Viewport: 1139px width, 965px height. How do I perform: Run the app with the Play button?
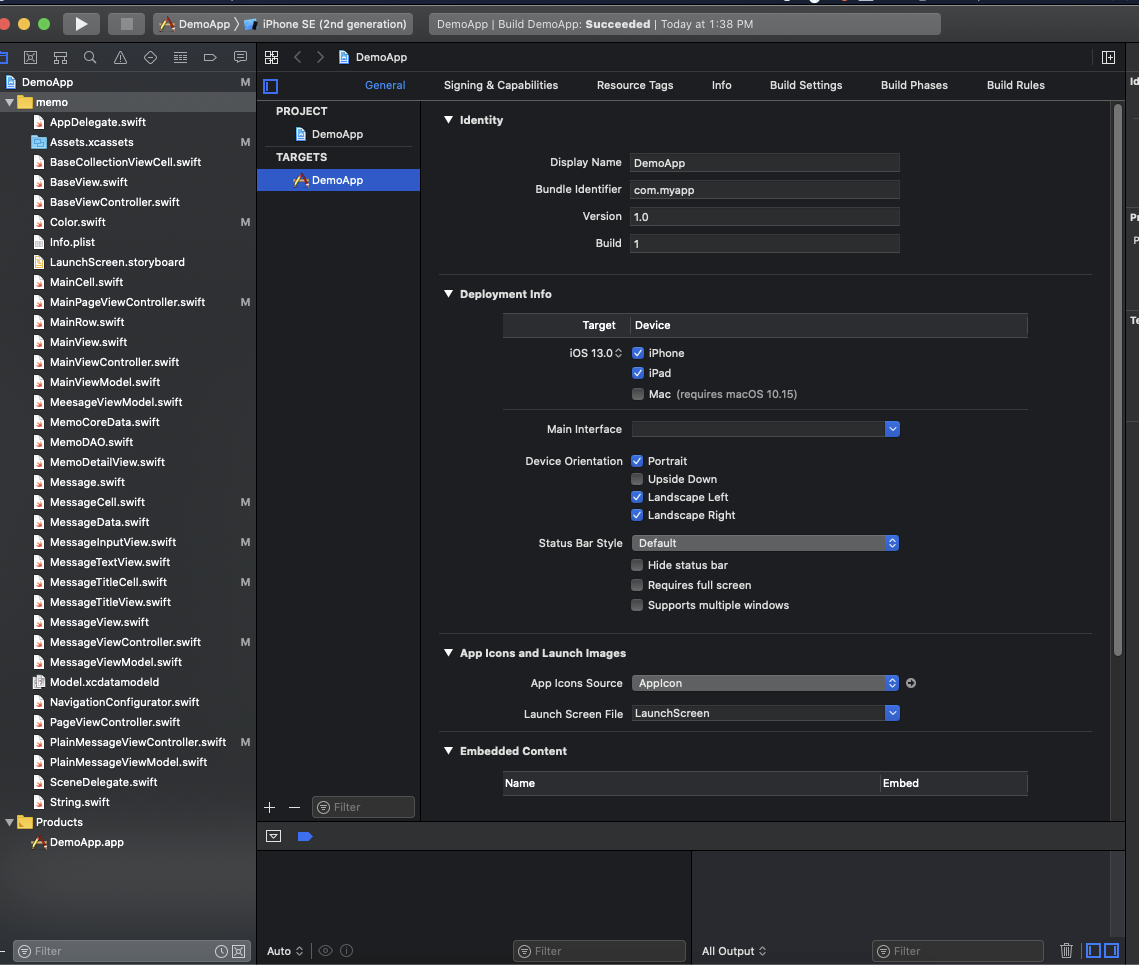pyautogui.click(x=81, y=24)
